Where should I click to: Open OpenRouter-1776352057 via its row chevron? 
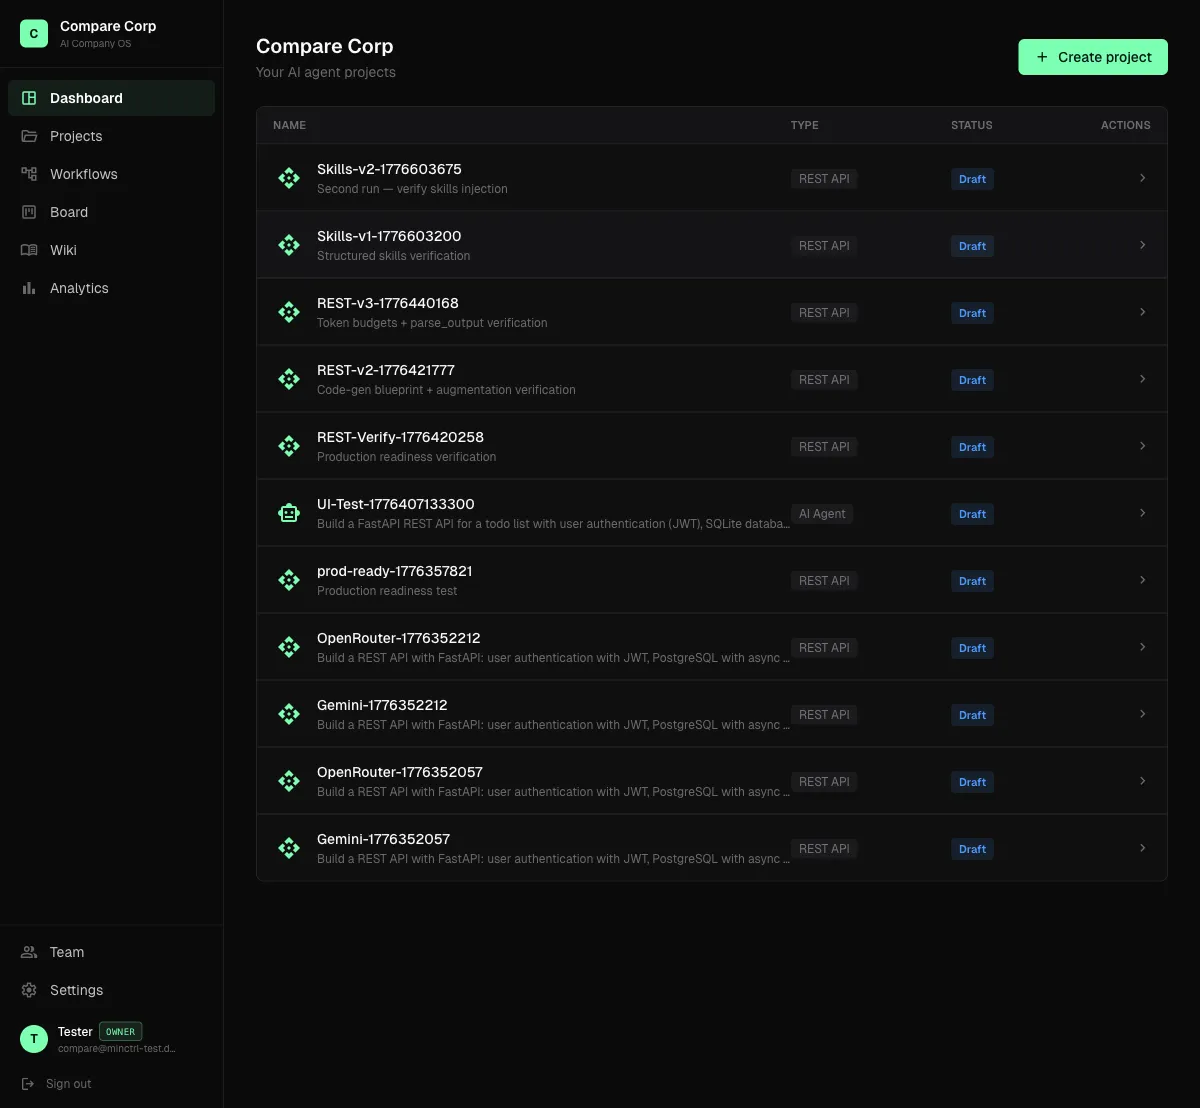coord(1143,781)
